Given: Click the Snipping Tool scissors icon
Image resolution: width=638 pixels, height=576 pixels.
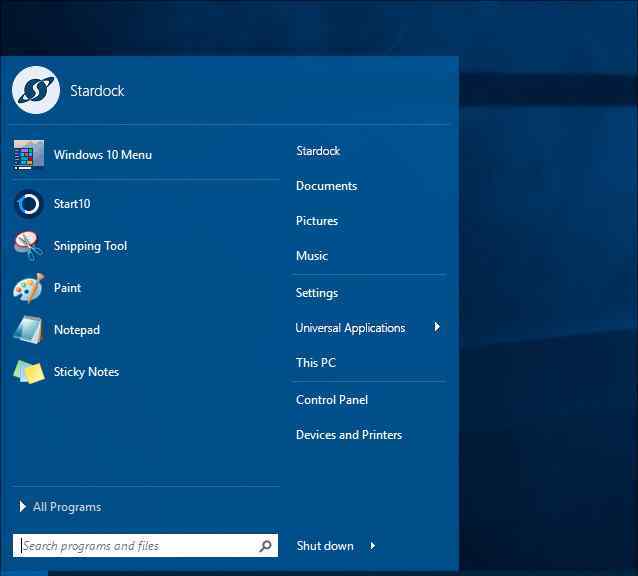Looking at the screenshot, I should click(28, 246).
